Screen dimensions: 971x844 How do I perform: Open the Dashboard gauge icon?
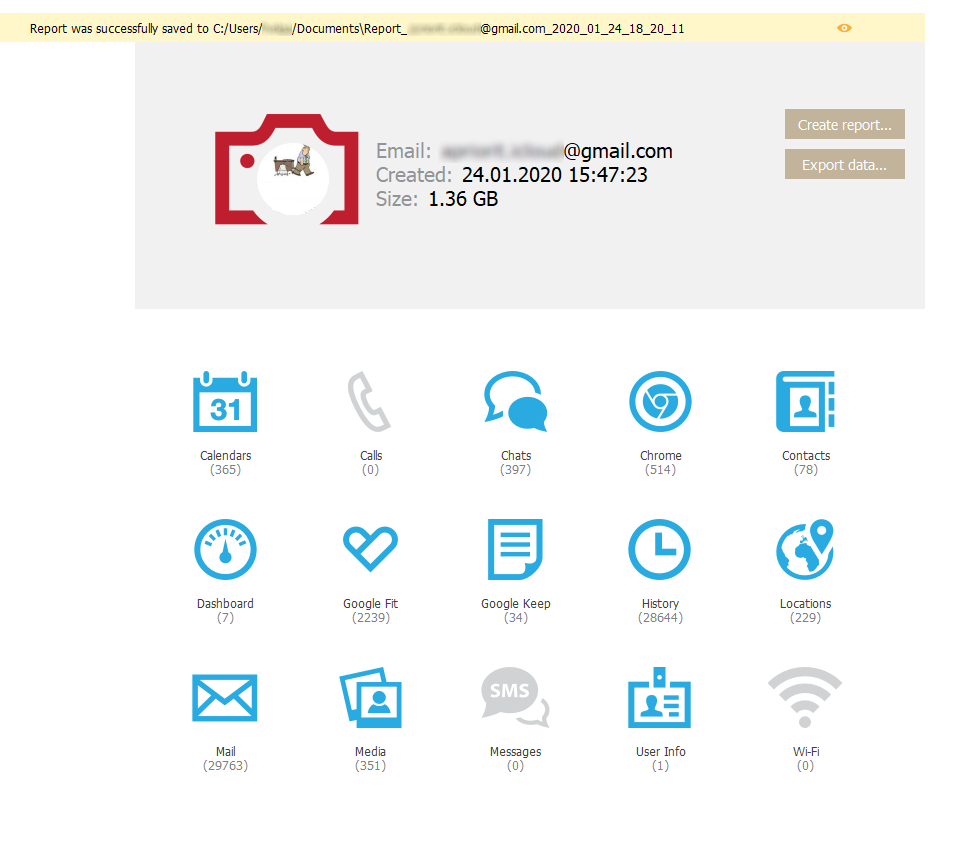tap(225, 550)
